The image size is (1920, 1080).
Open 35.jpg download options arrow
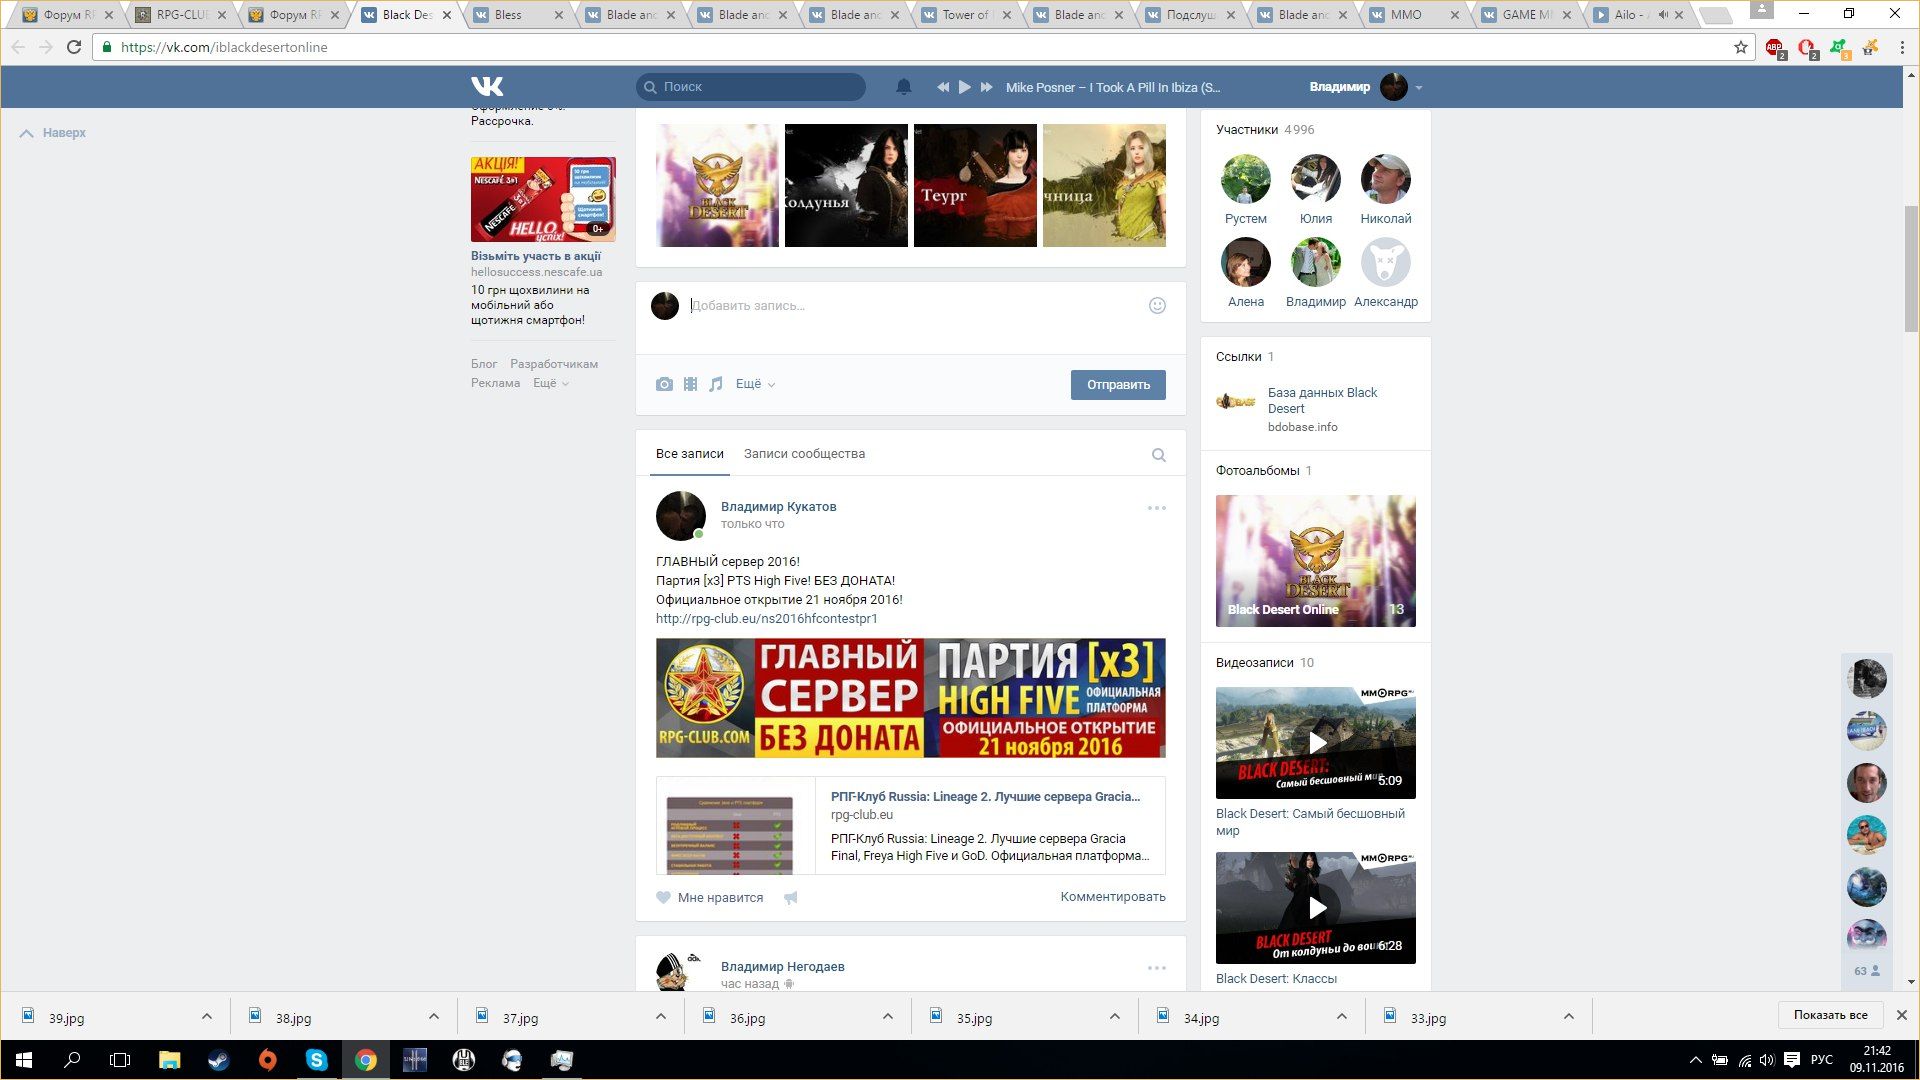pos(1114,1017)
